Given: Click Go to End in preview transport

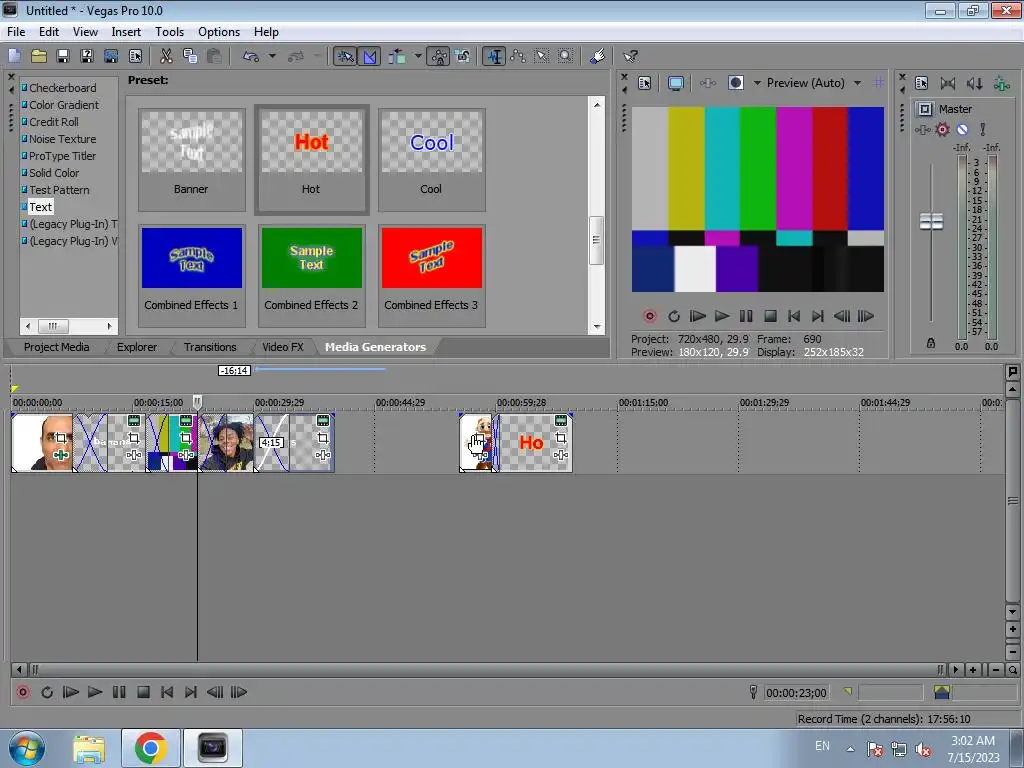Looking at the screenshot, I should [818, 317].
